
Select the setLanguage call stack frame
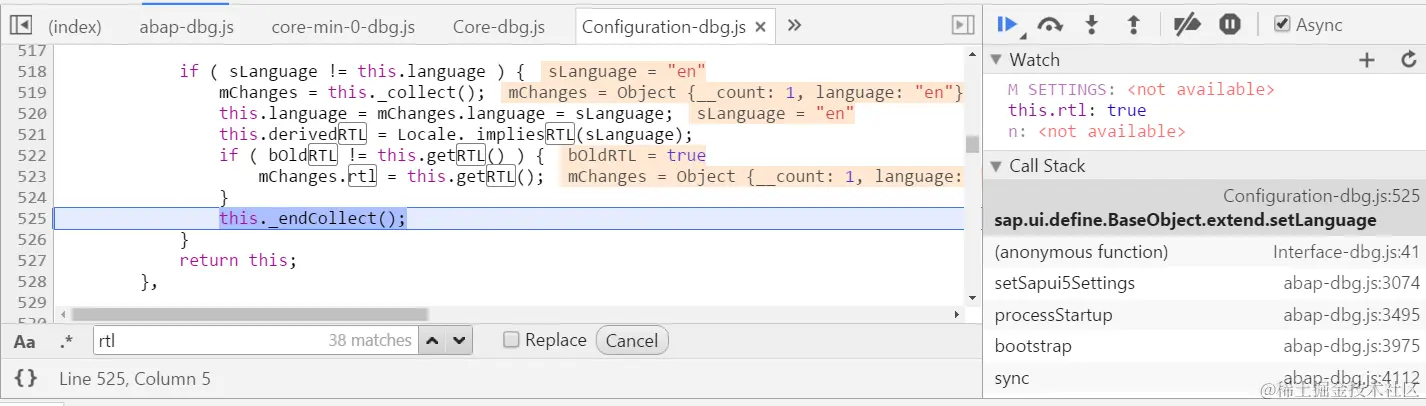click(1204, 208)
